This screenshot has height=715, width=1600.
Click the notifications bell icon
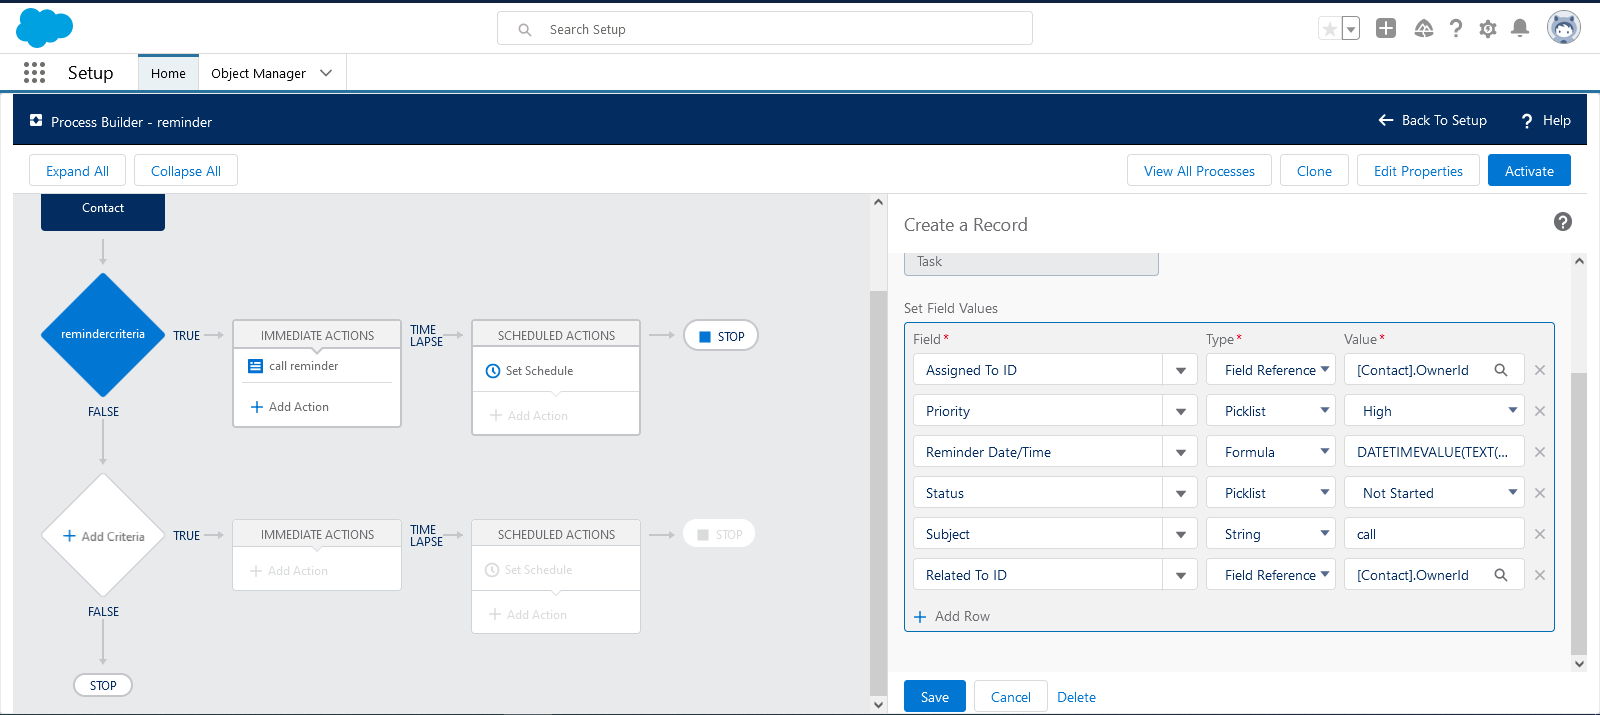(1520, 28)
